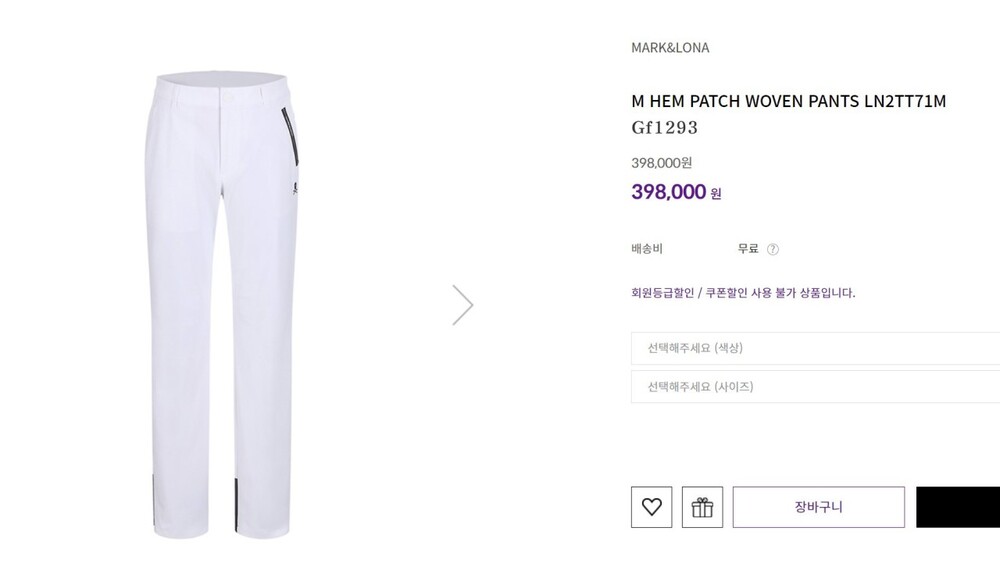Click the 배송비 shipping label
Screen dimensions: 1000x567
point(647,249)
